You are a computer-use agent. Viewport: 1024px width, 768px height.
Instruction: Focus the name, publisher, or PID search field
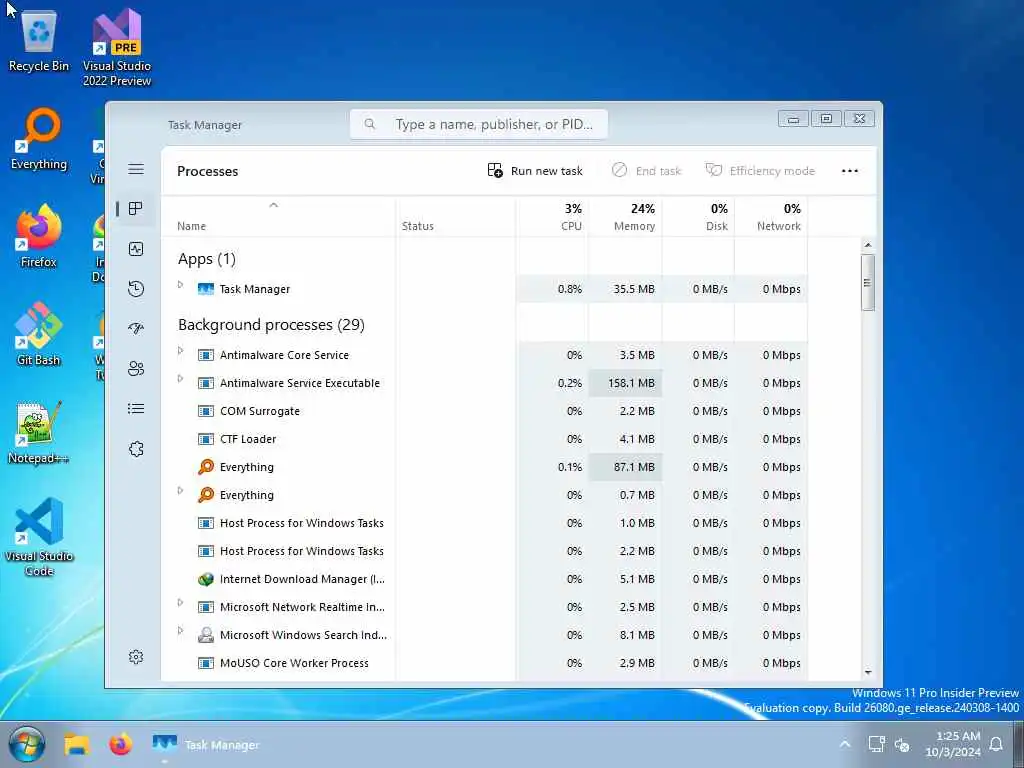point(479,124)
